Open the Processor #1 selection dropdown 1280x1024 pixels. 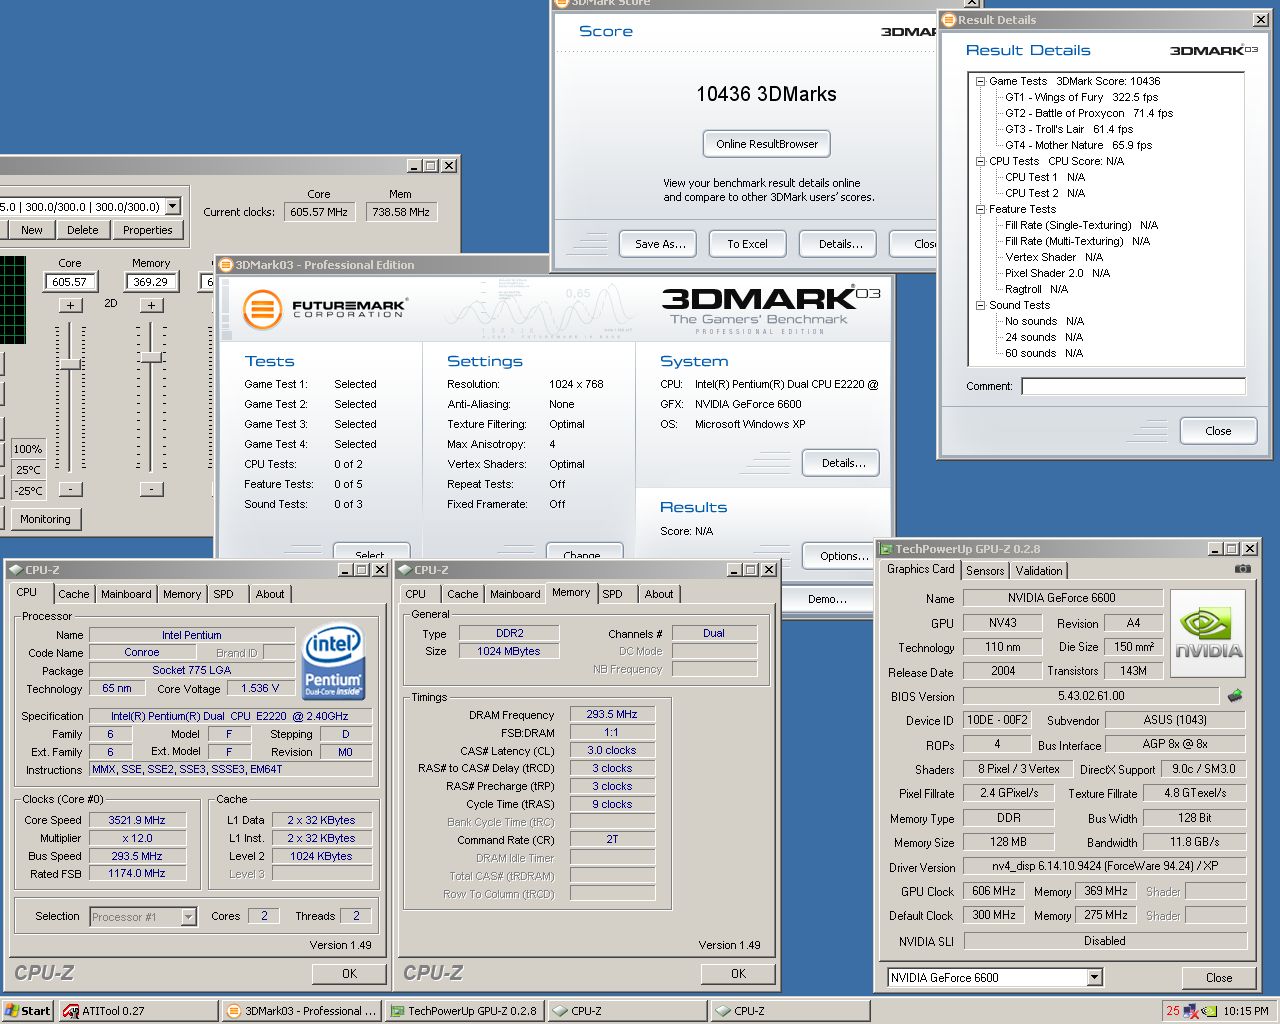(x=188, y=916)
